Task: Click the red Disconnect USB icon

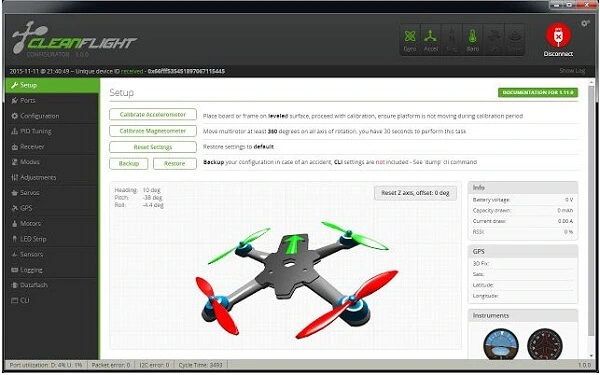Action: click(558, 35)
